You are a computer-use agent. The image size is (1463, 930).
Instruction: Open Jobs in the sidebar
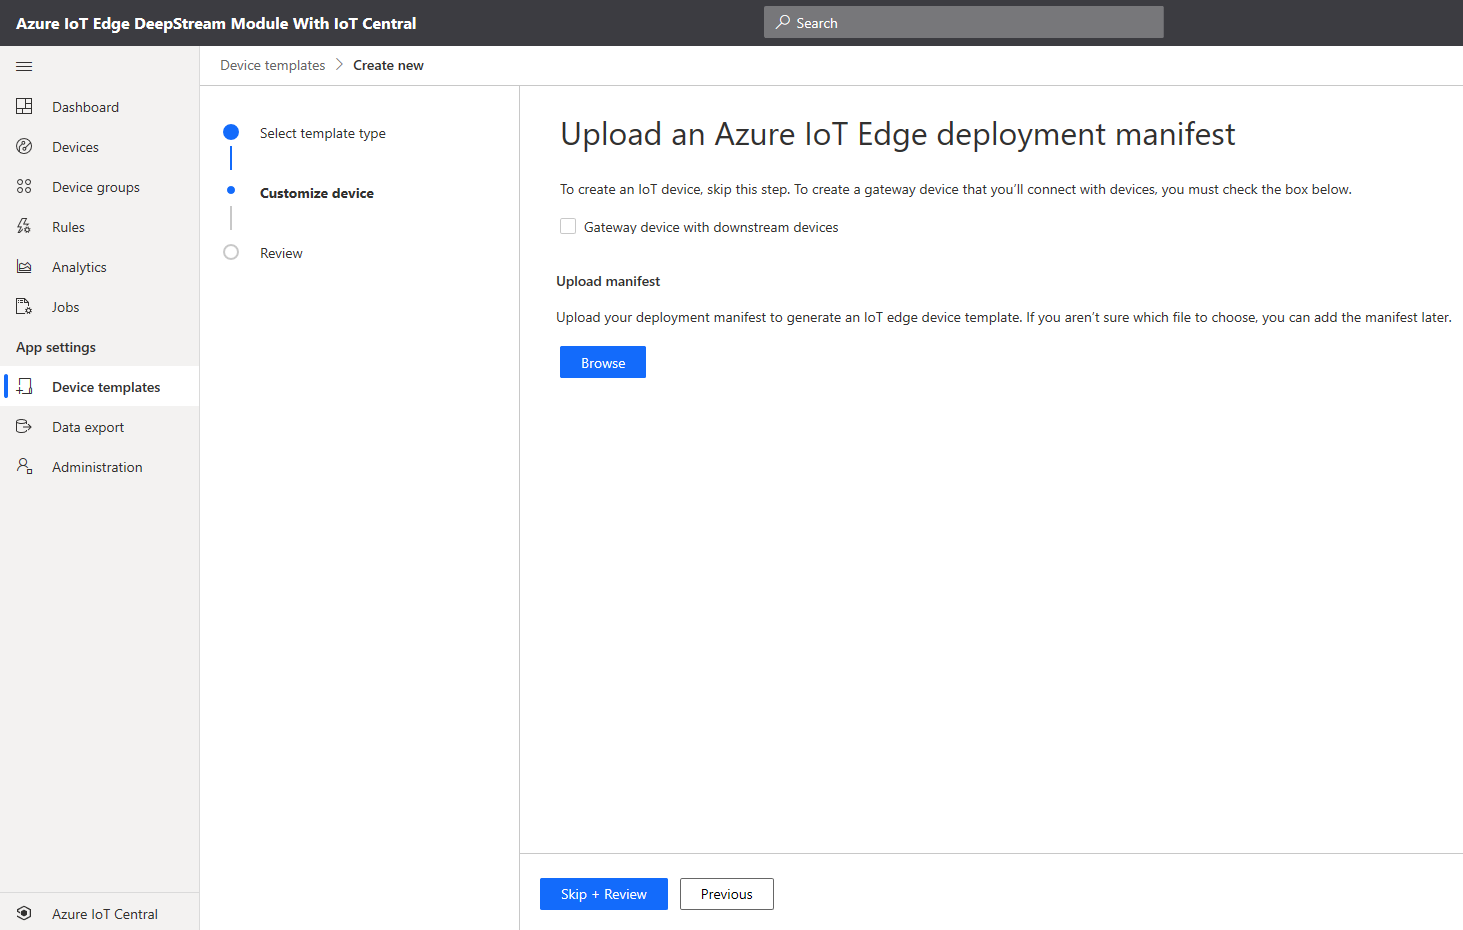coord(100,306)
